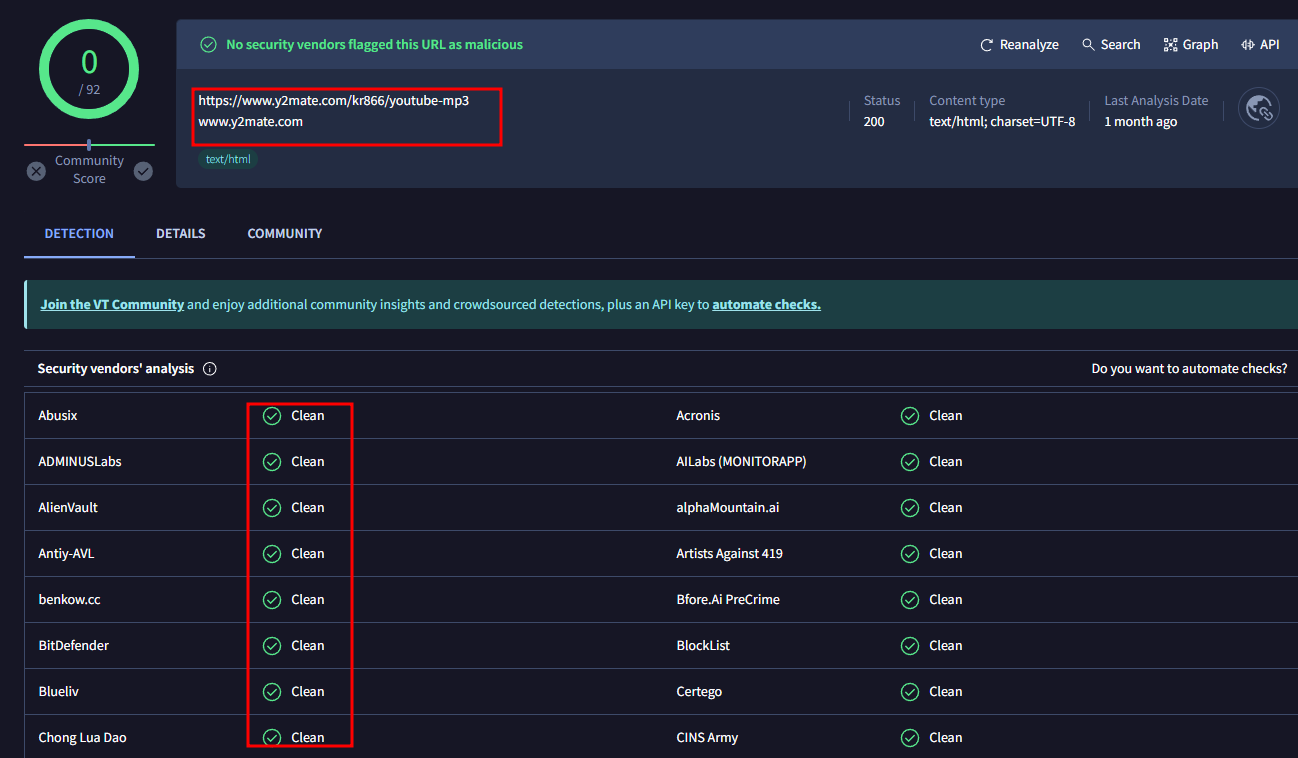
Task: Click the Clean check icon for ADMINUSLabs
Action: [x=272, y=462]
